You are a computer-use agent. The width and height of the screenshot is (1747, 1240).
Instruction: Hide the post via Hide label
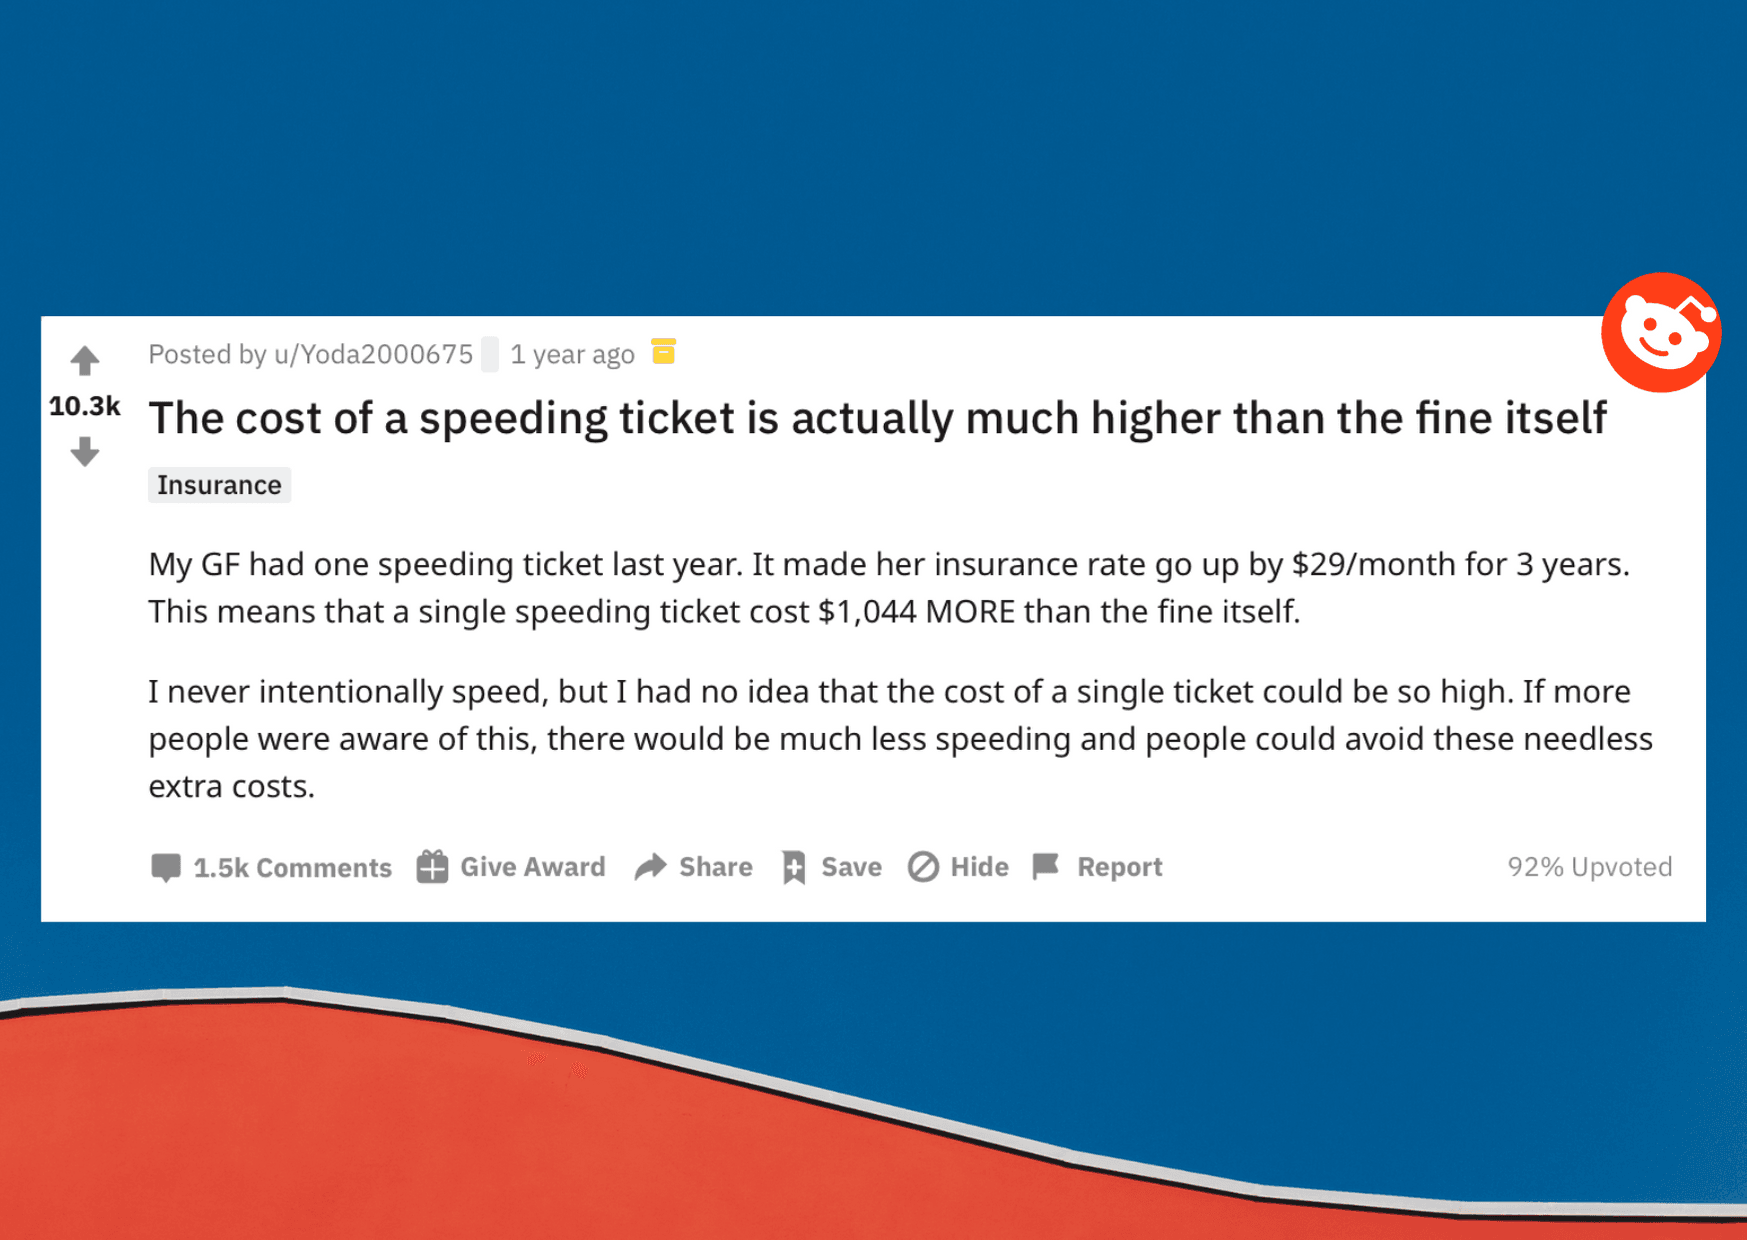pyautogui.click(x=979, y=867)
